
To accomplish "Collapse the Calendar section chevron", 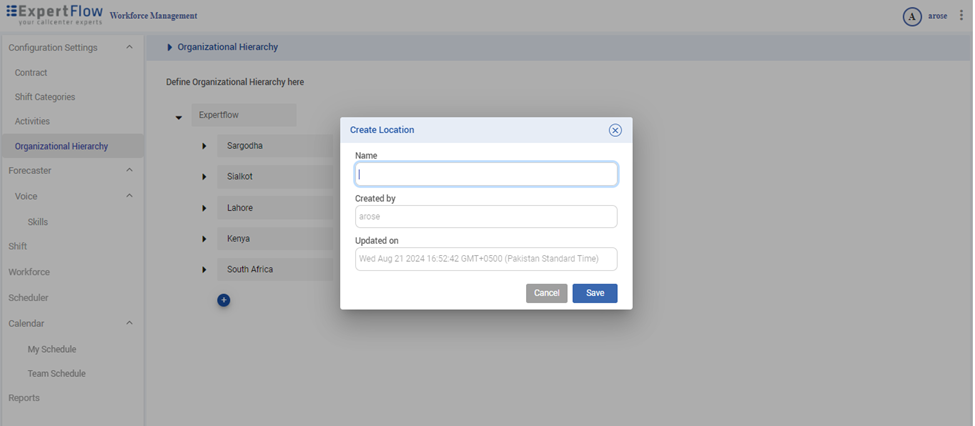I will tap(129, 324).
